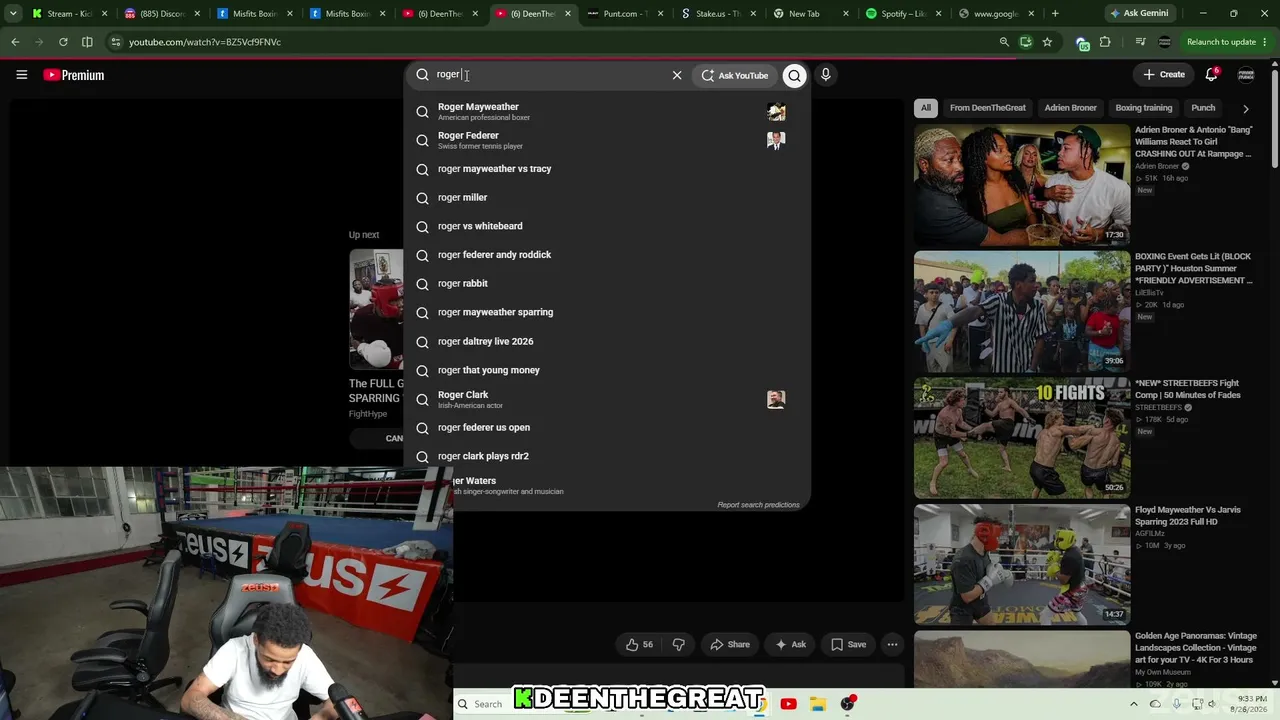Pick the roger rabbit suggestion

606,284
